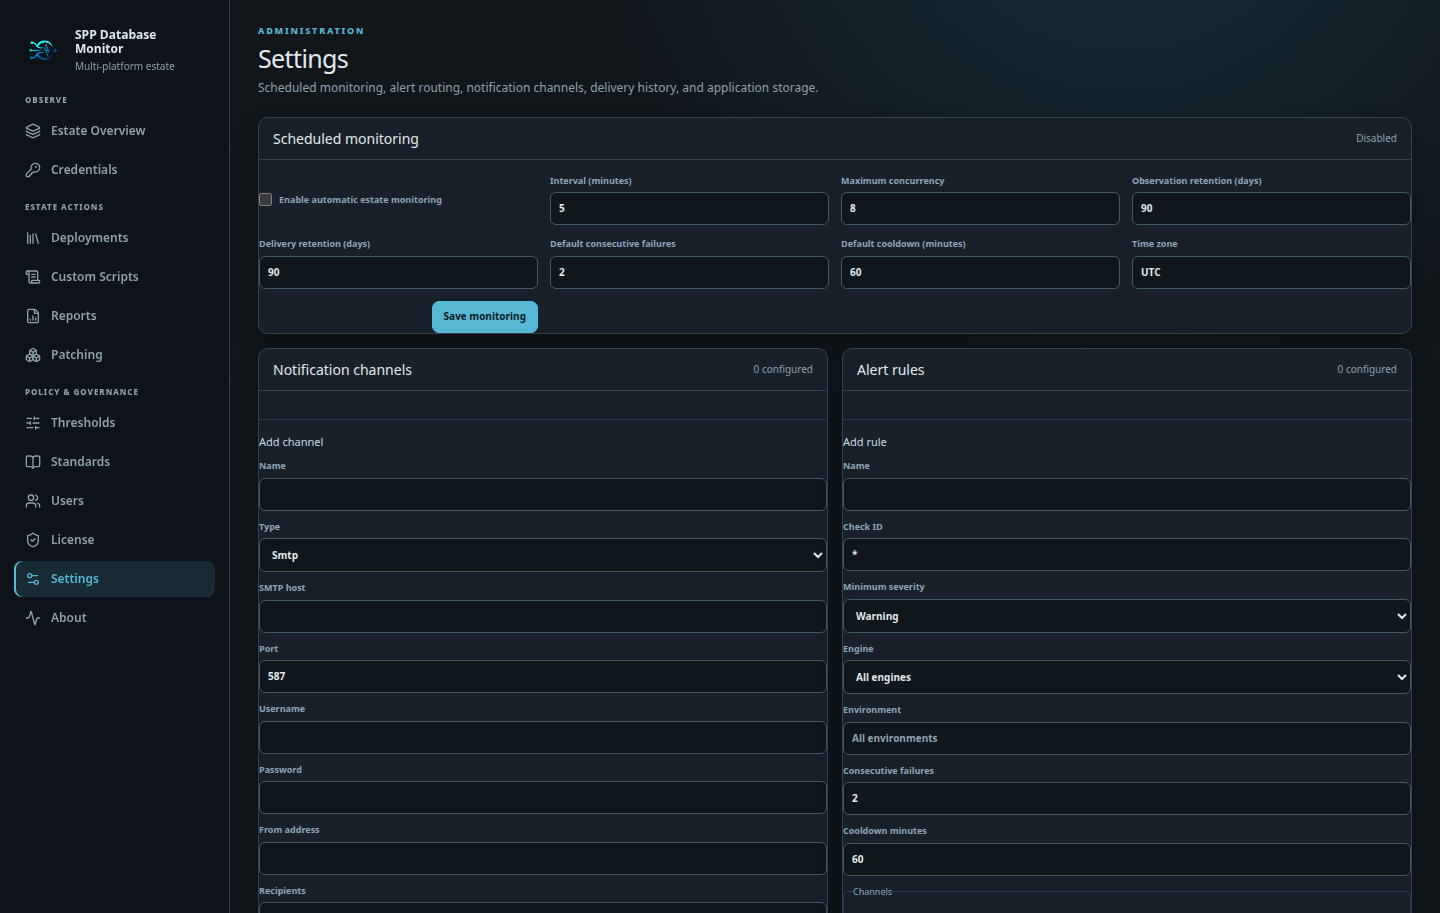The height and width of the screenshot is (913, 1440).
Task: Enable automatic estate monitoring checkbox
Action: [266, 200]
